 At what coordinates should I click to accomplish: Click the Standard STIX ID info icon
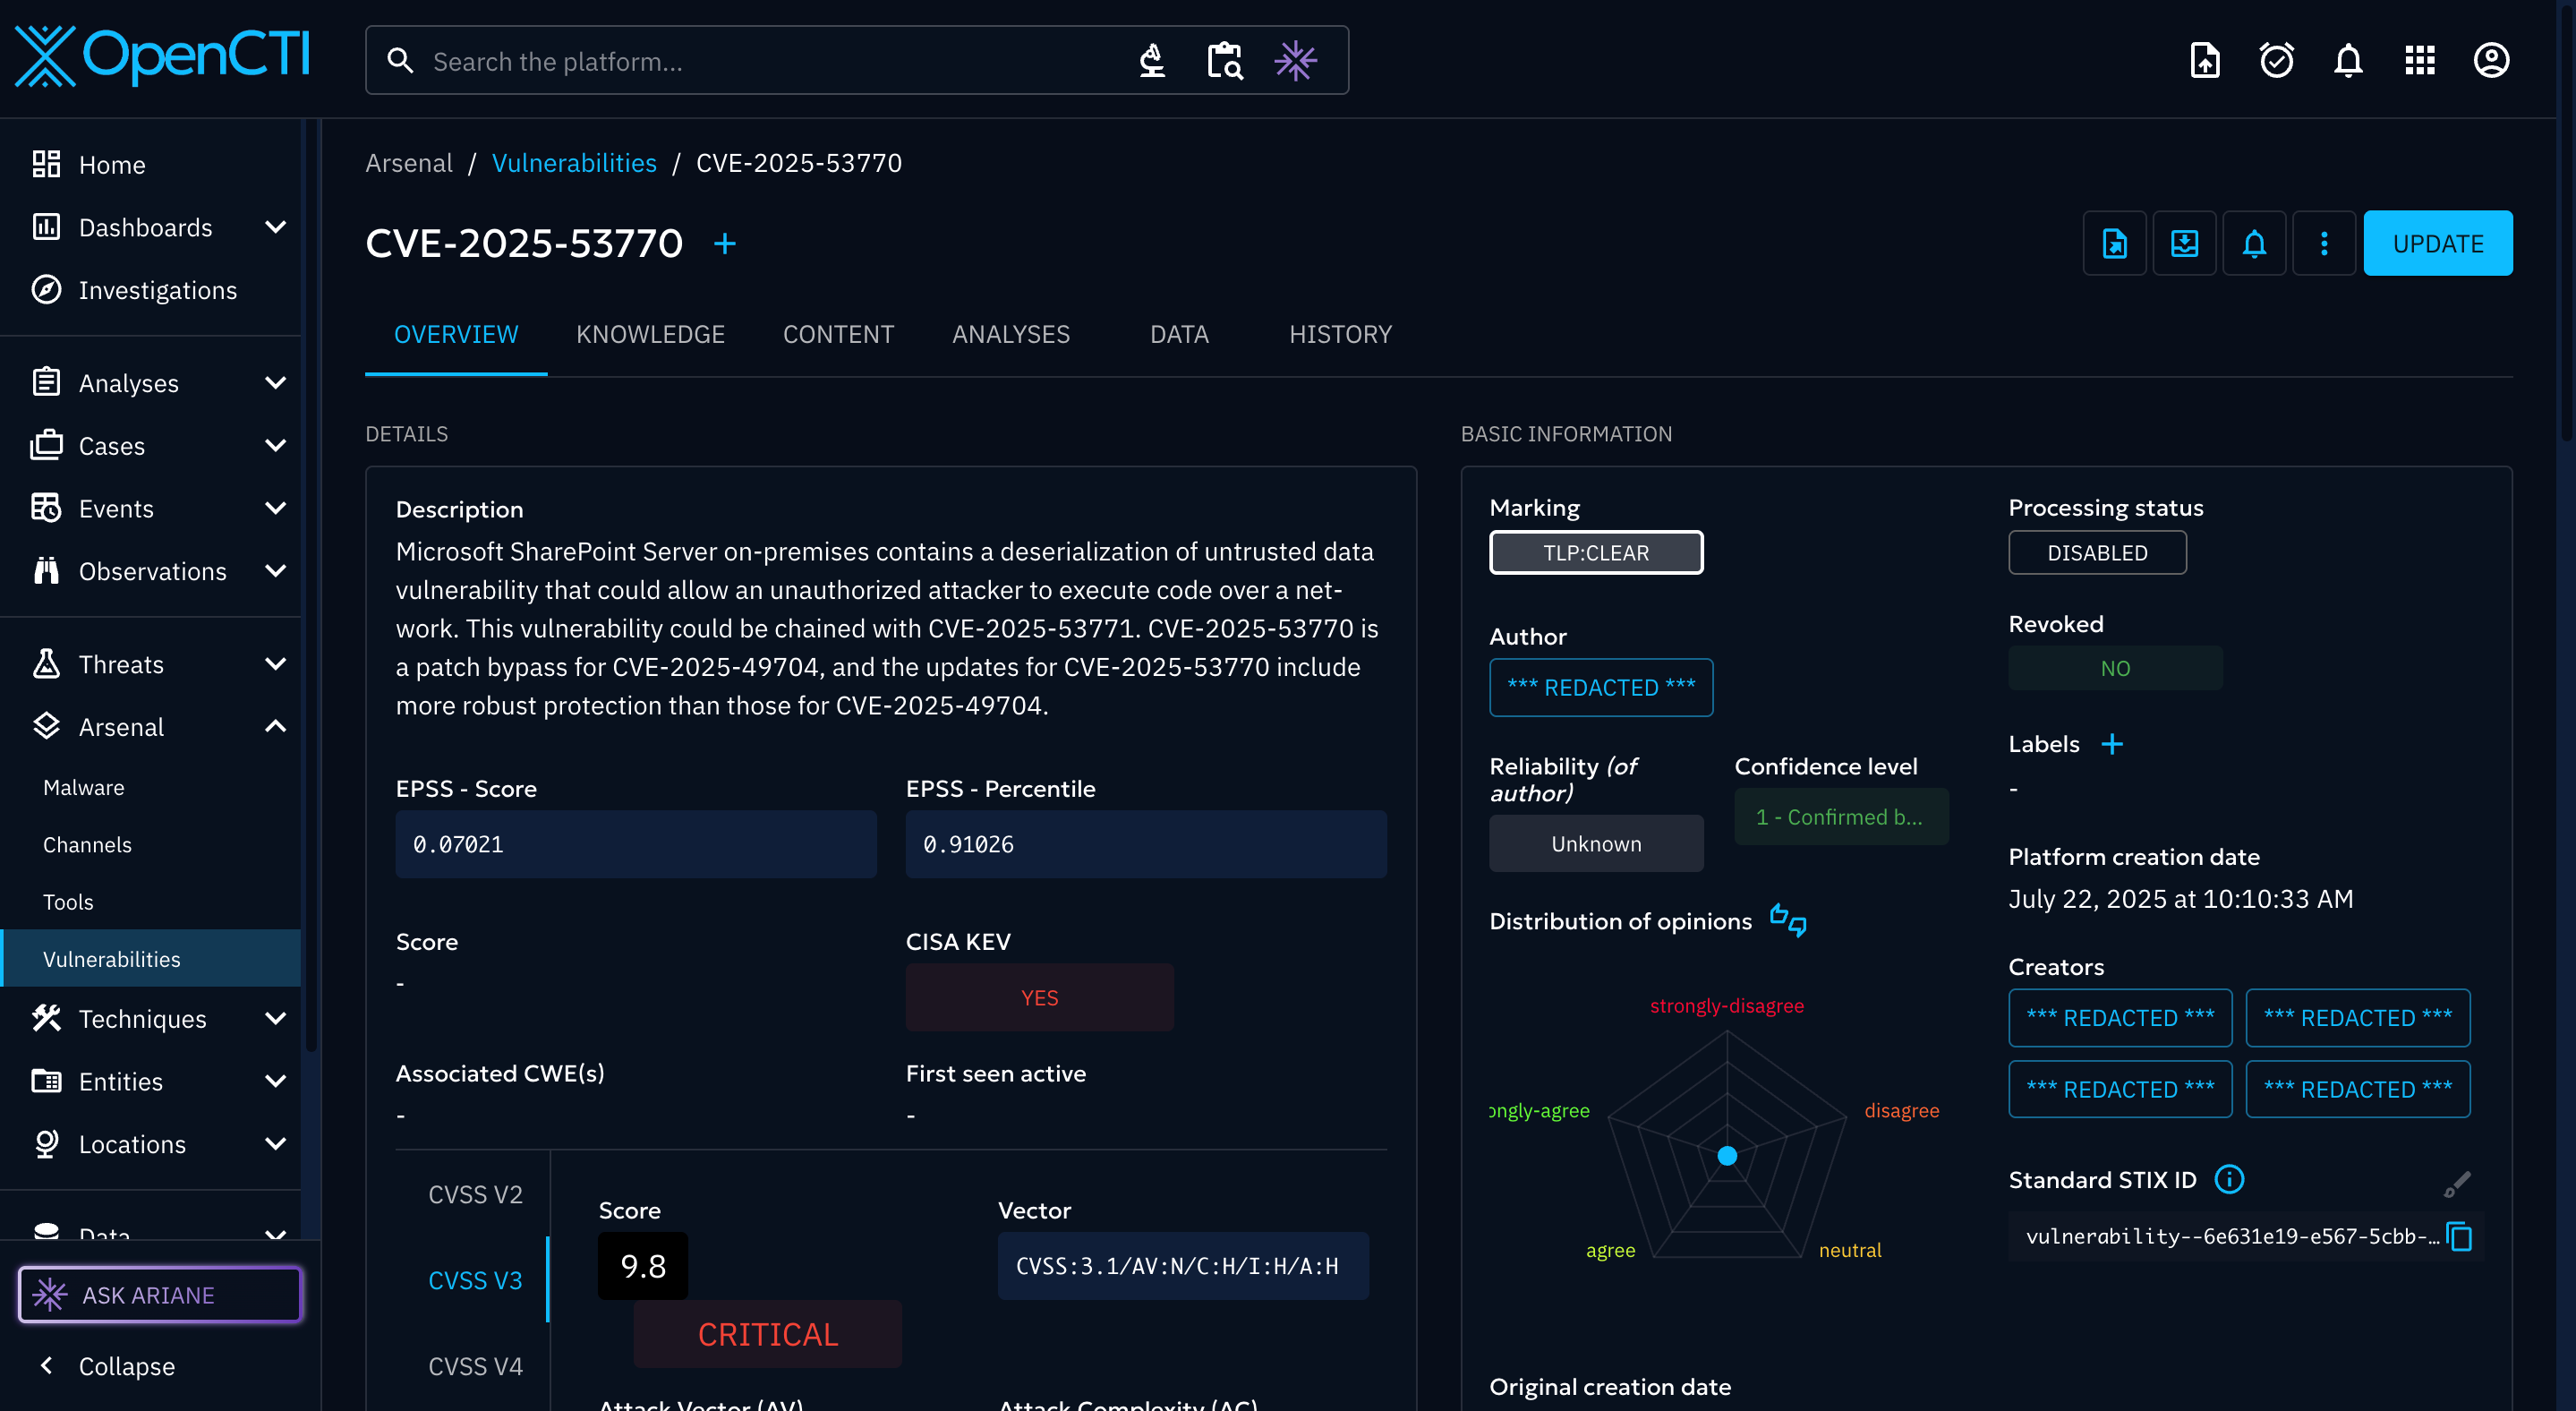coord(2228,1180)
